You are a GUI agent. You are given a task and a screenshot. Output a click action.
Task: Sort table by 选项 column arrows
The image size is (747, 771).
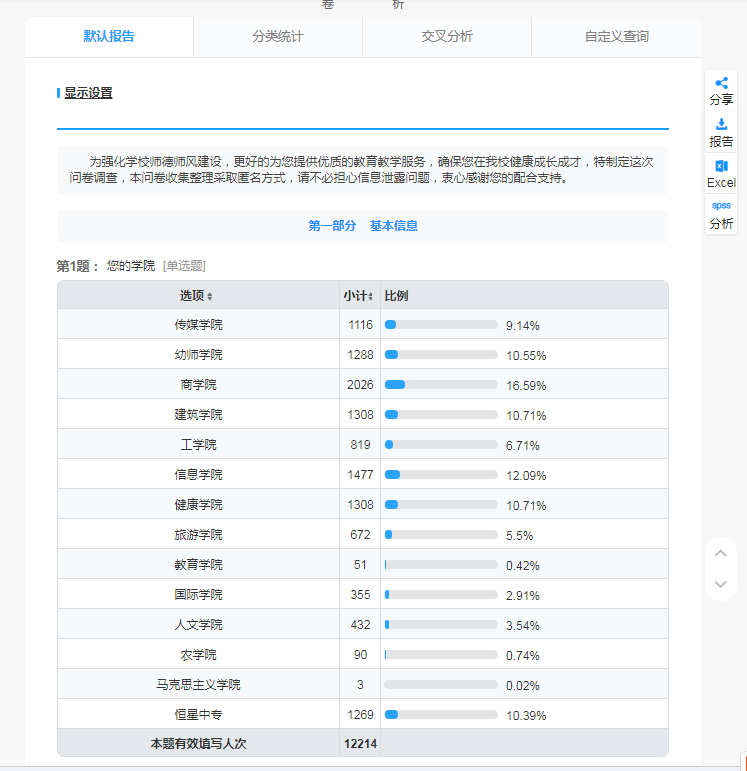click(x=210, y=297)
